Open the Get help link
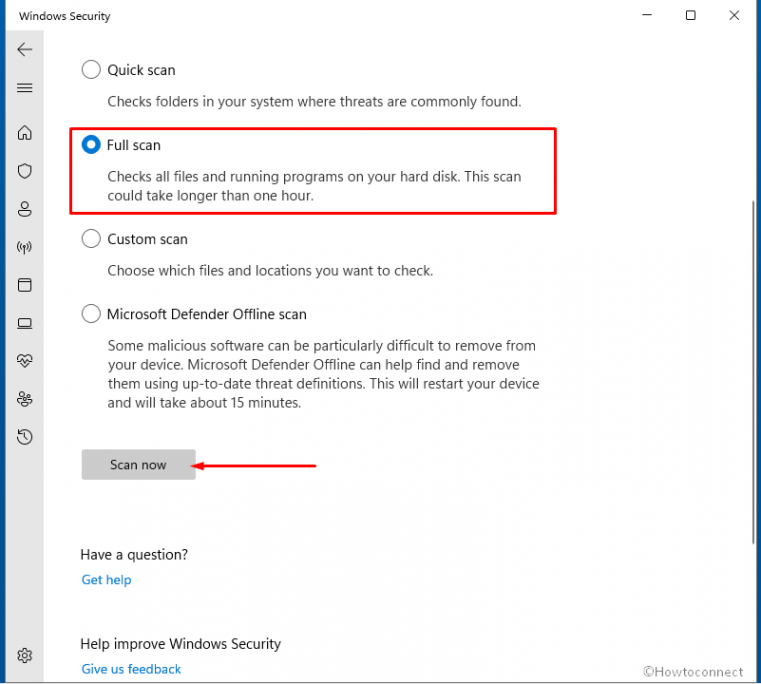The width and height of the screenshot is (761, 684). [106, 580]
